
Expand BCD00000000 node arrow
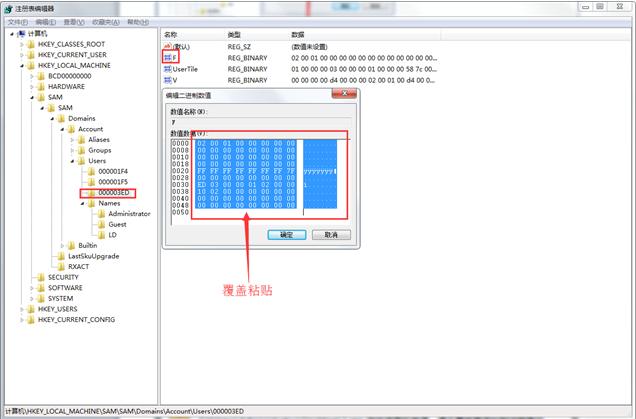pos(32,76)
